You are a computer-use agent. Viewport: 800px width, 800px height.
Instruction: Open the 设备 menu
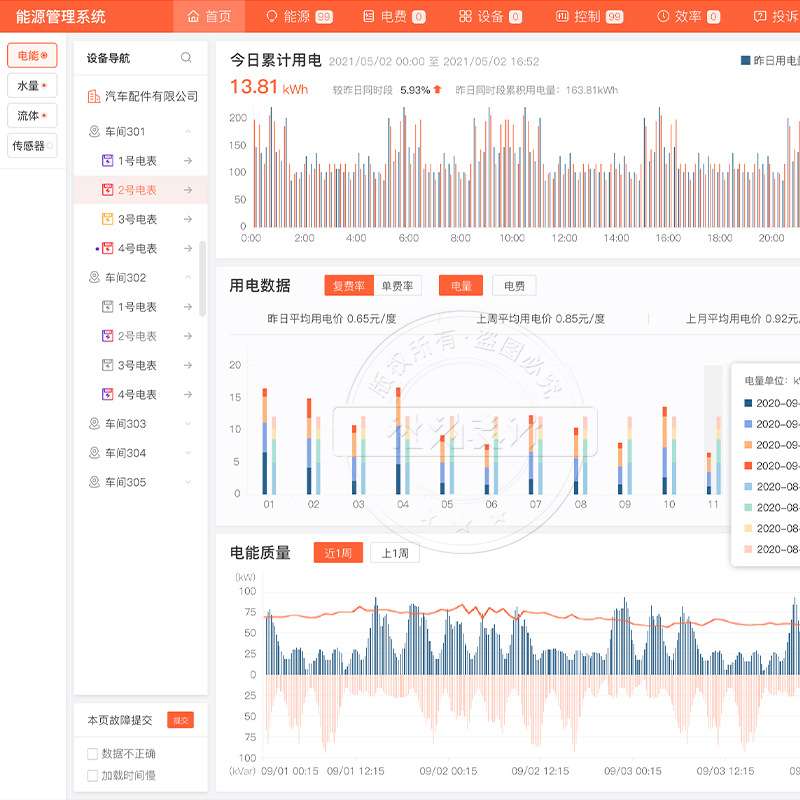pos(490,16)
